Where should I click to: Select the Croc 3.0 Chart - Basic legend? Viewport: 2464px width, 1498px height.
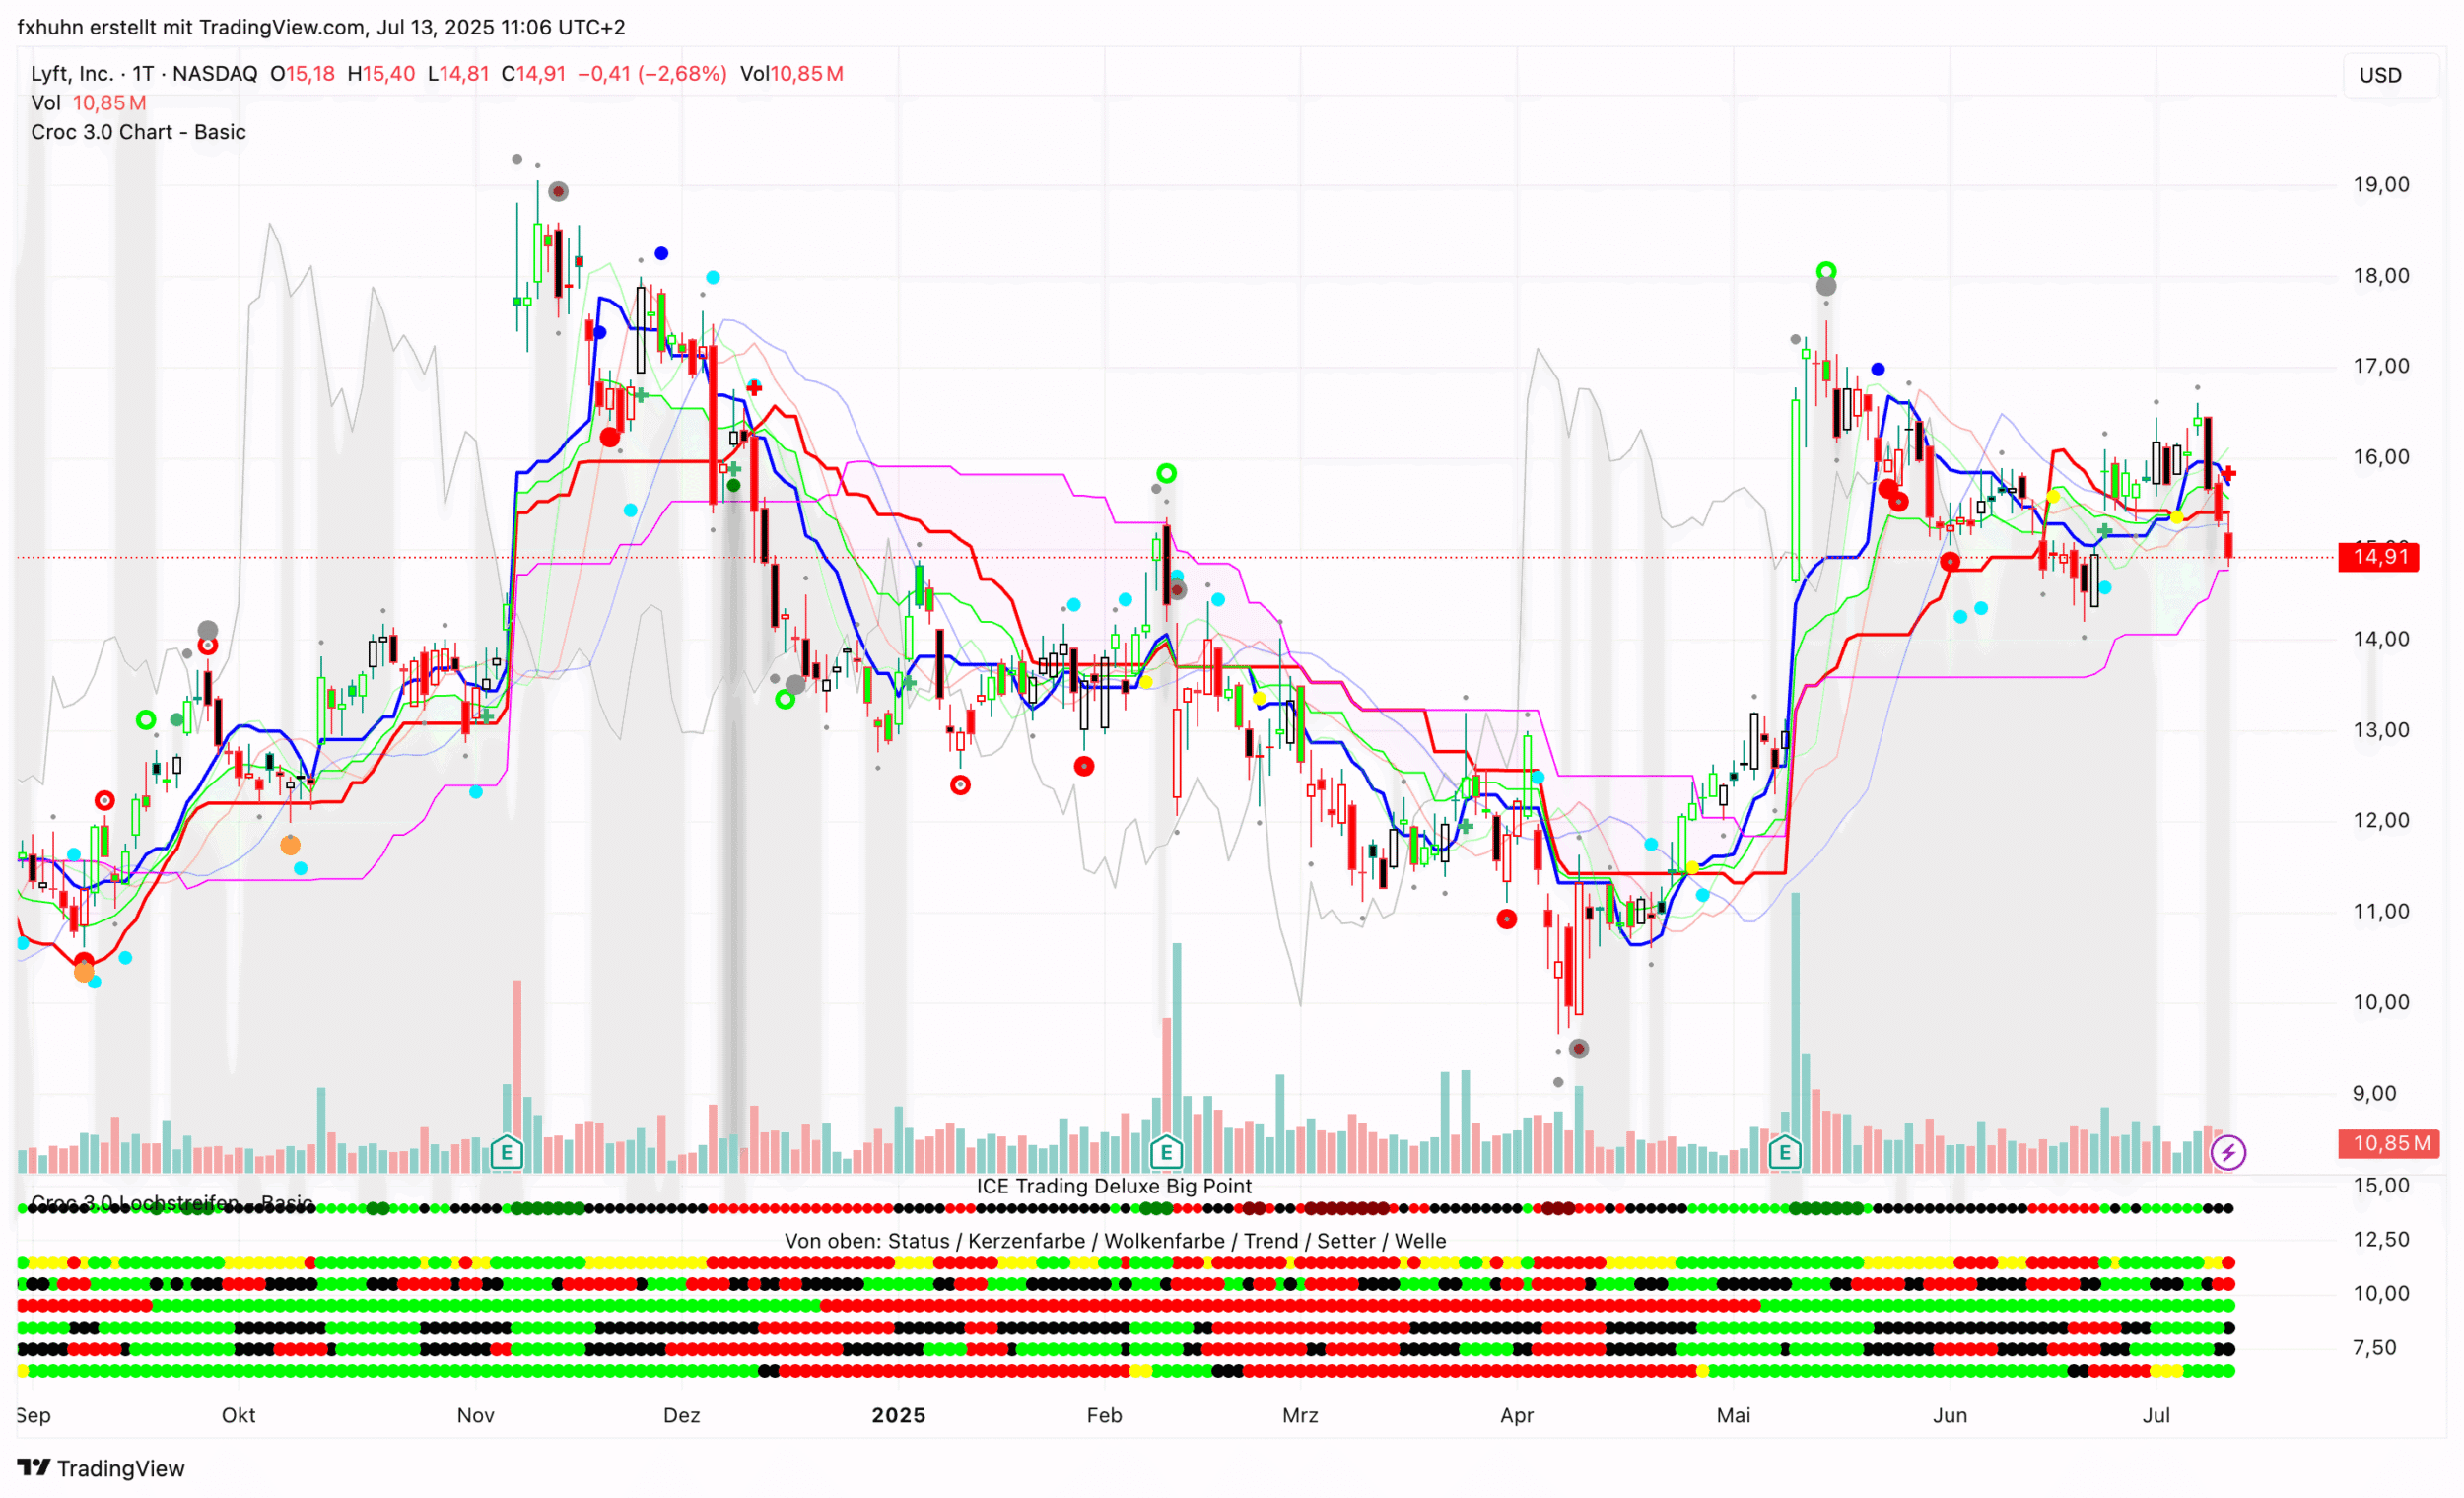138,132
